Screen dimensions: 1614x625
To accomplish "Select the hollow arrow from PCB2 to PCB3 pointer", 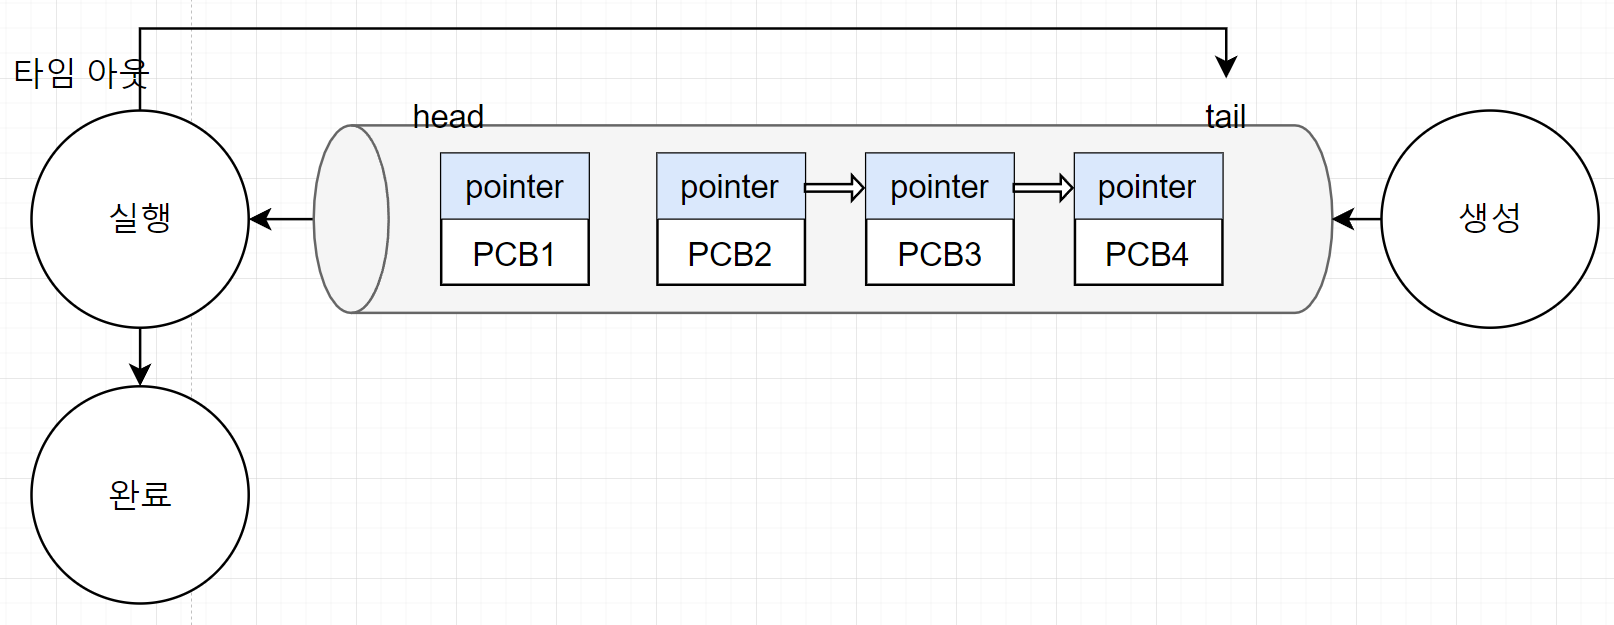I will click(835, 187).
